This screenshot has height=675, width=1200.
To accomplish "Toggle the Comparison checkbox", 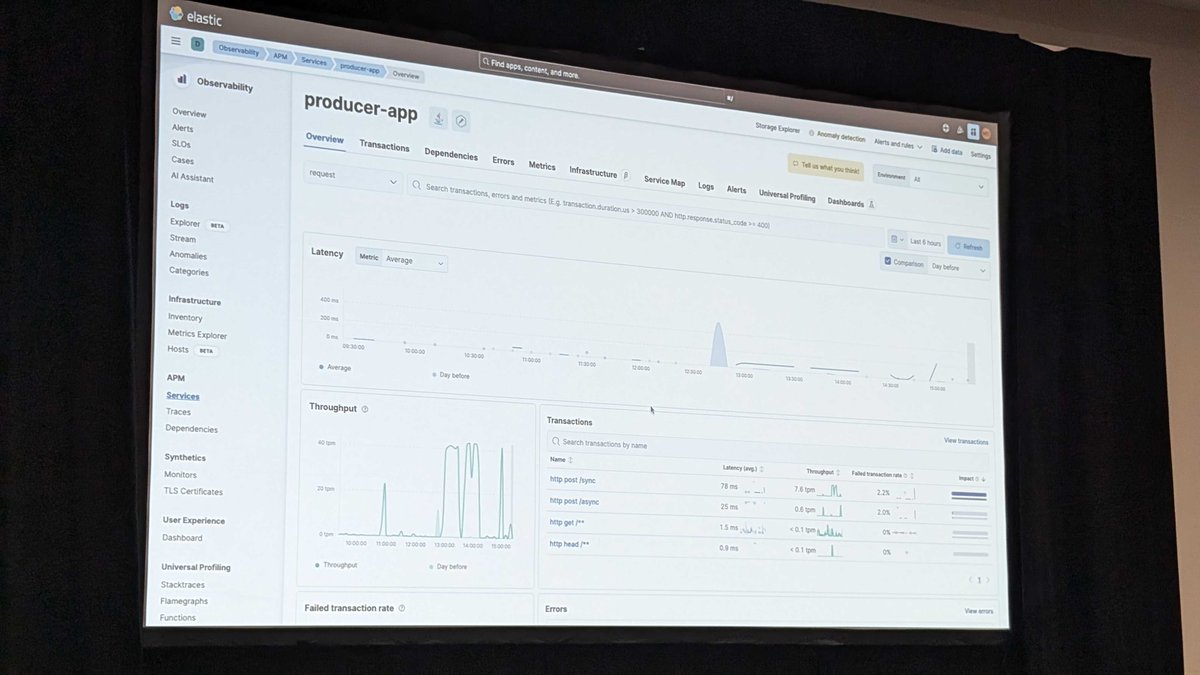I will (x=887, y=261).
